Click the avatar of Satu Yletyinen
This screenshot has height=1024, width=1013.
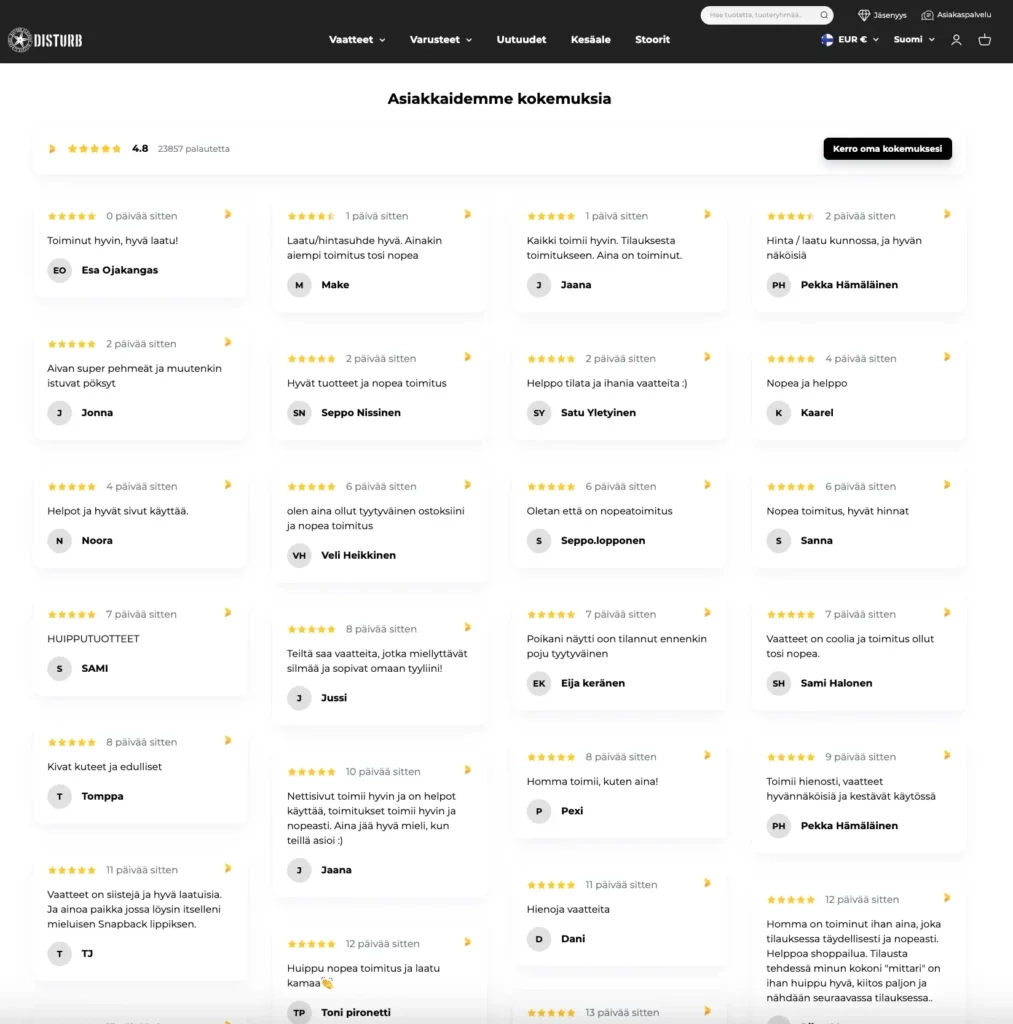click(539, 413)
